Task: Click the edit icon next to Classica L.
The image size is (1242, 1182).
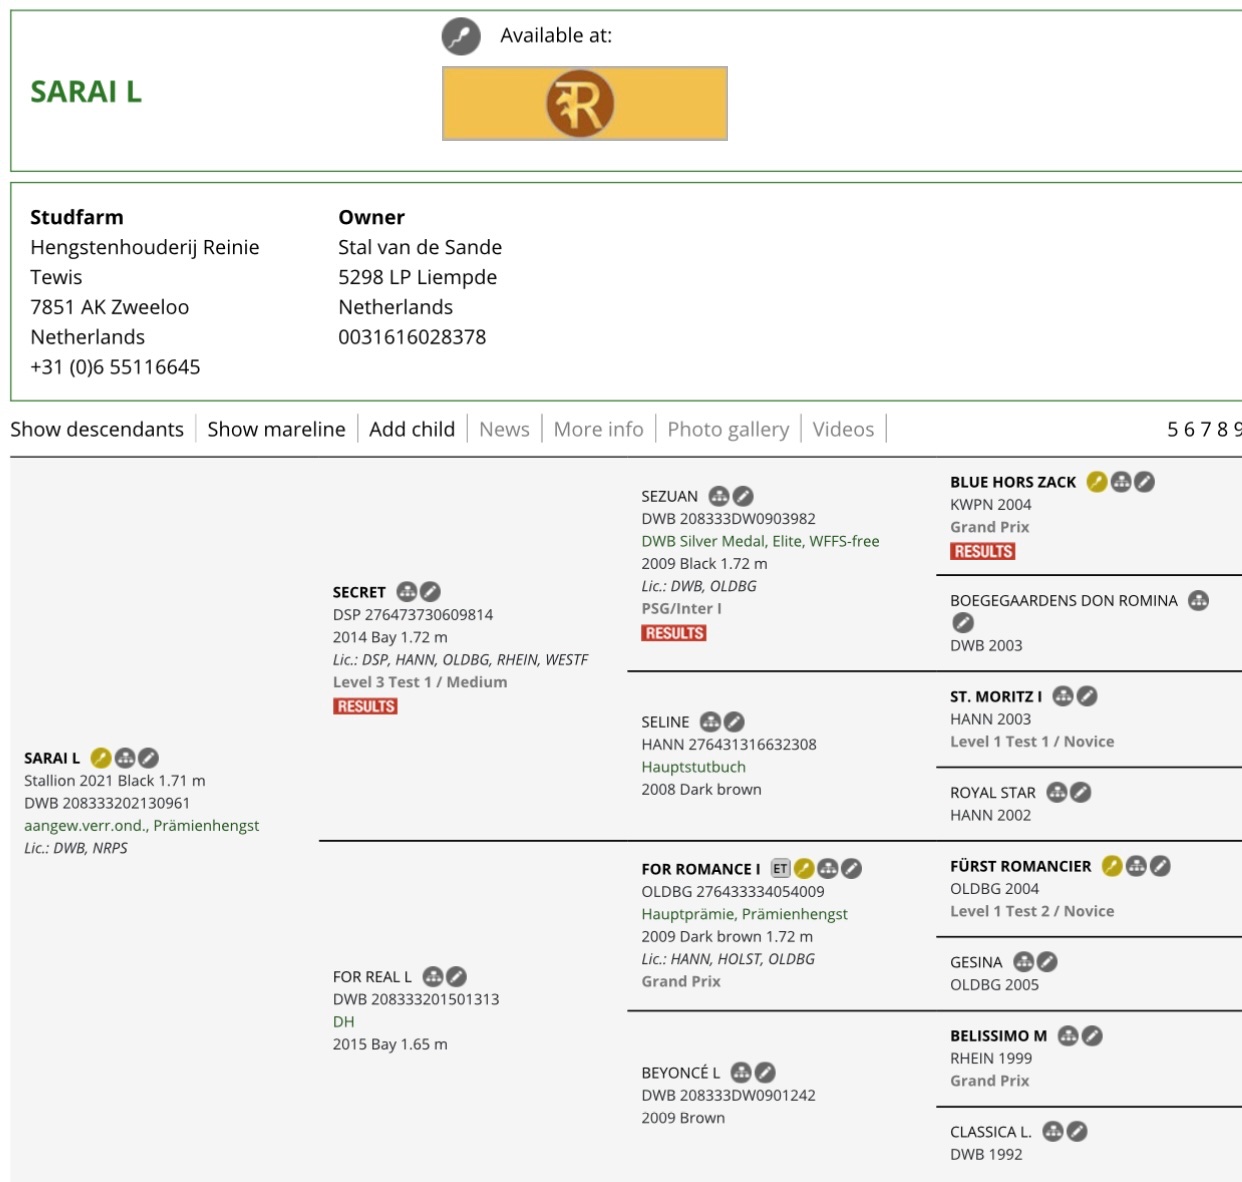Action: tap(1077, 1132)
